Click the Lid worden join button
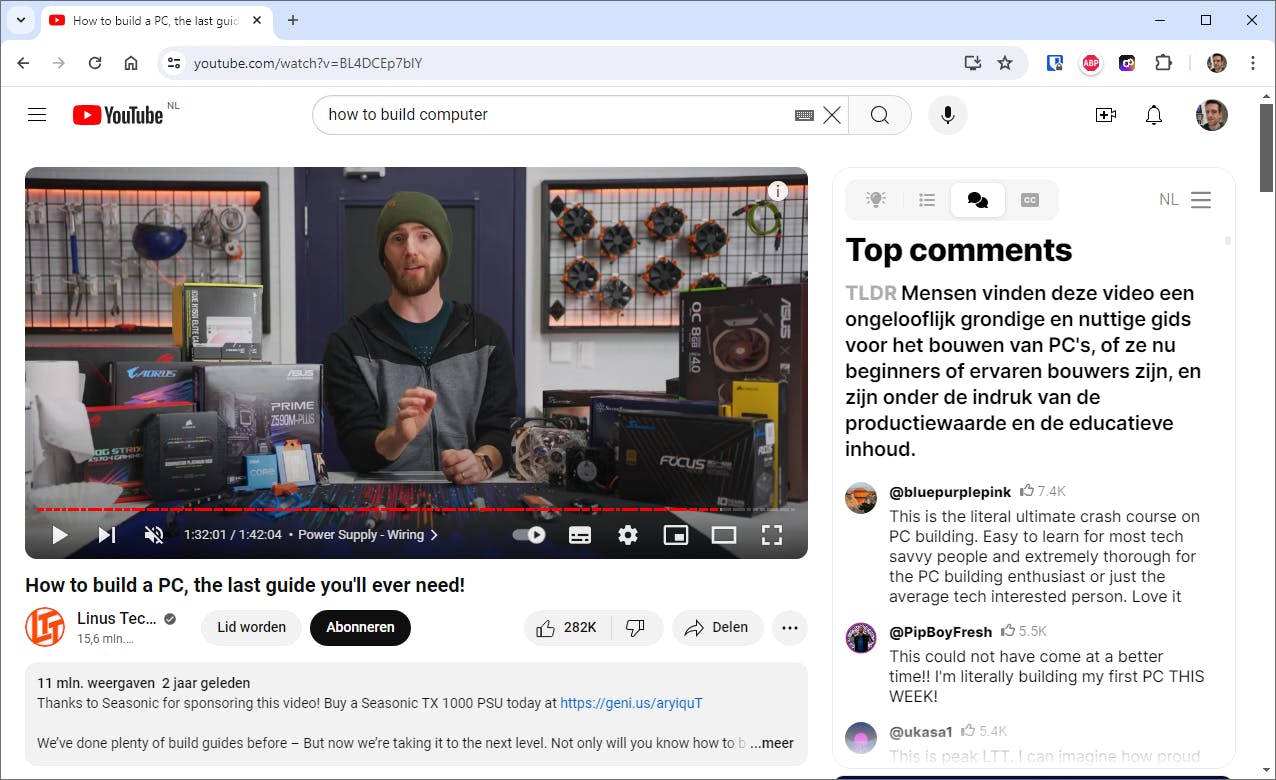This screenshot has height=780, width=1276. (252, 628)
